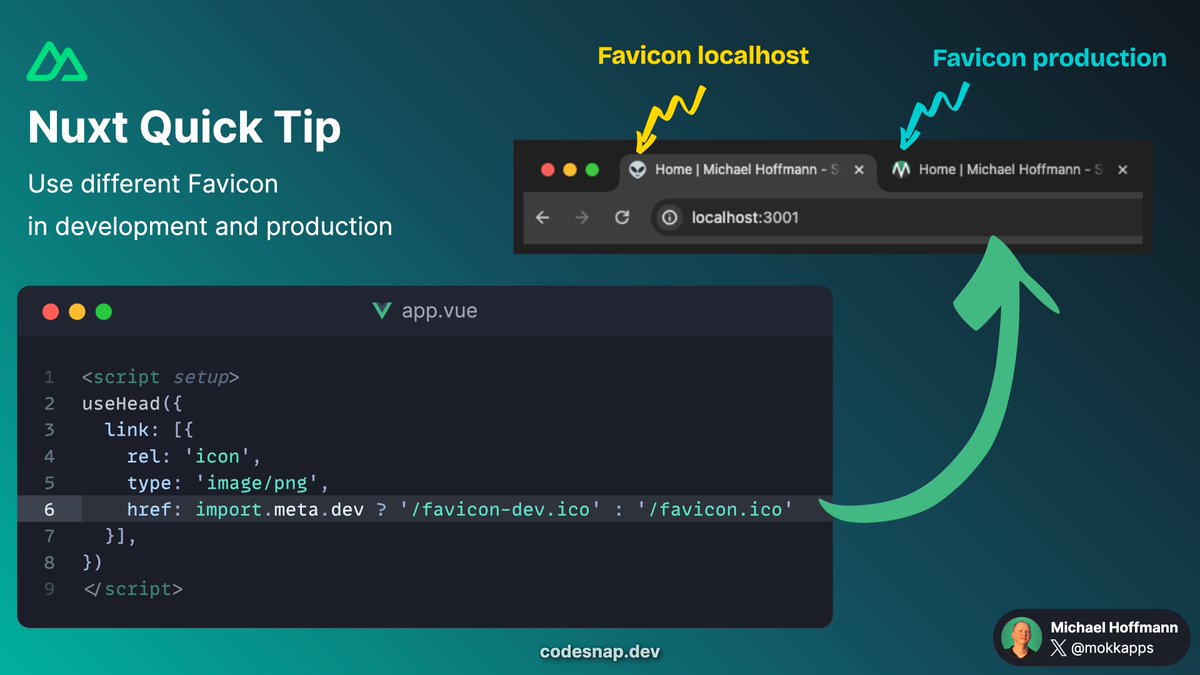Click the M favicon on the production tab
This screenshot has height=675, width=1200.
click(901, 170)
